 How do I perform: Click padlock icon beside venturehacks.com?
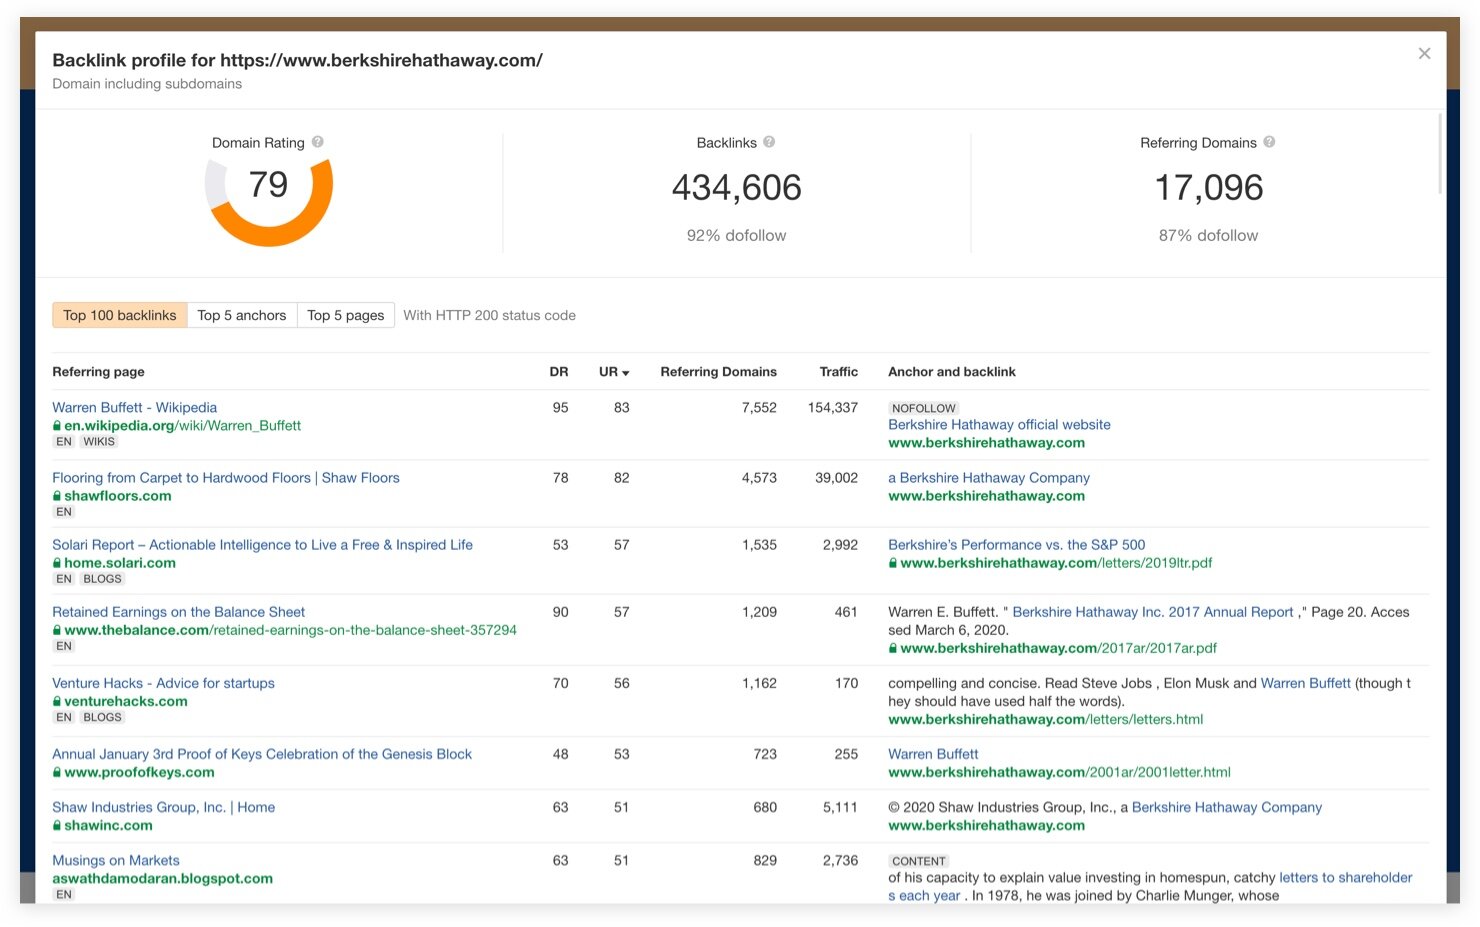click(57, 702)
